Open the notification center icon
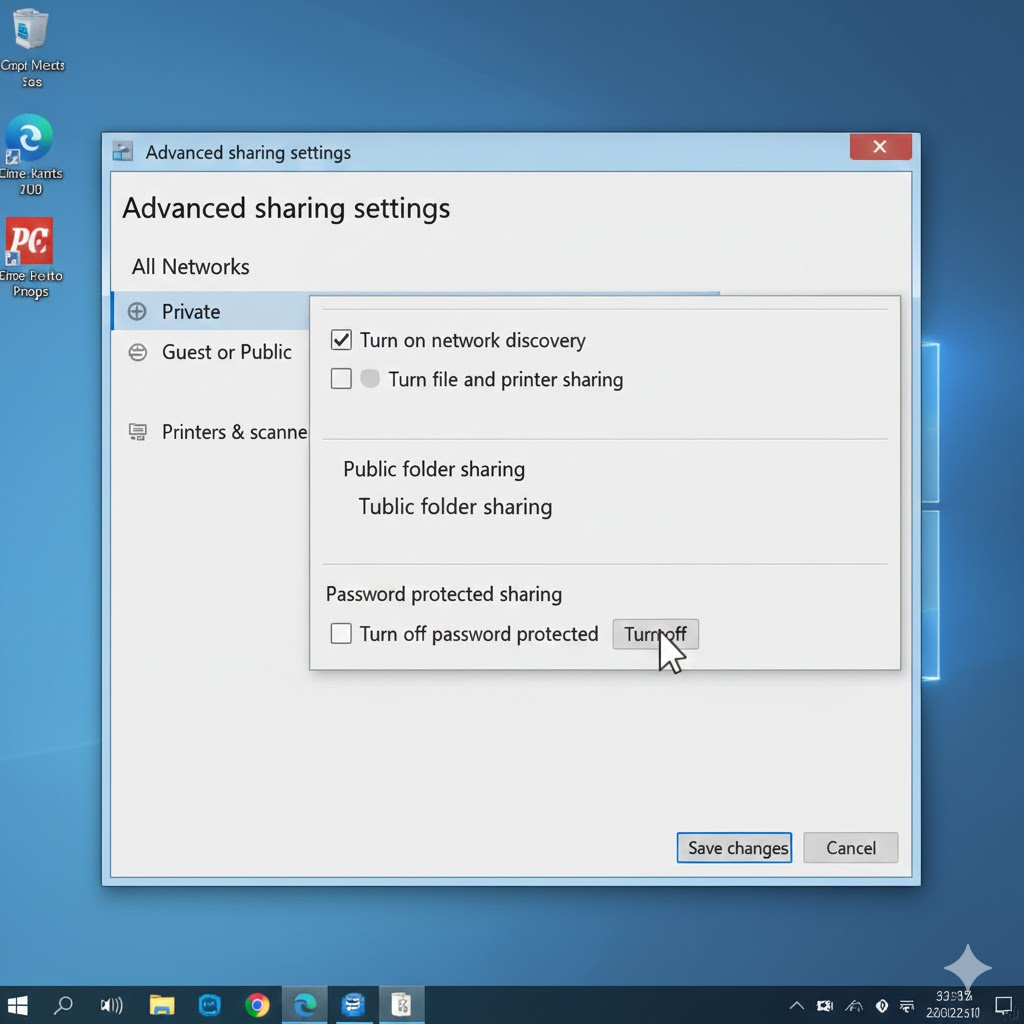The width and height of the screenshot is (1024, 1024). pyautogui.click(x=1003, y=1004)
